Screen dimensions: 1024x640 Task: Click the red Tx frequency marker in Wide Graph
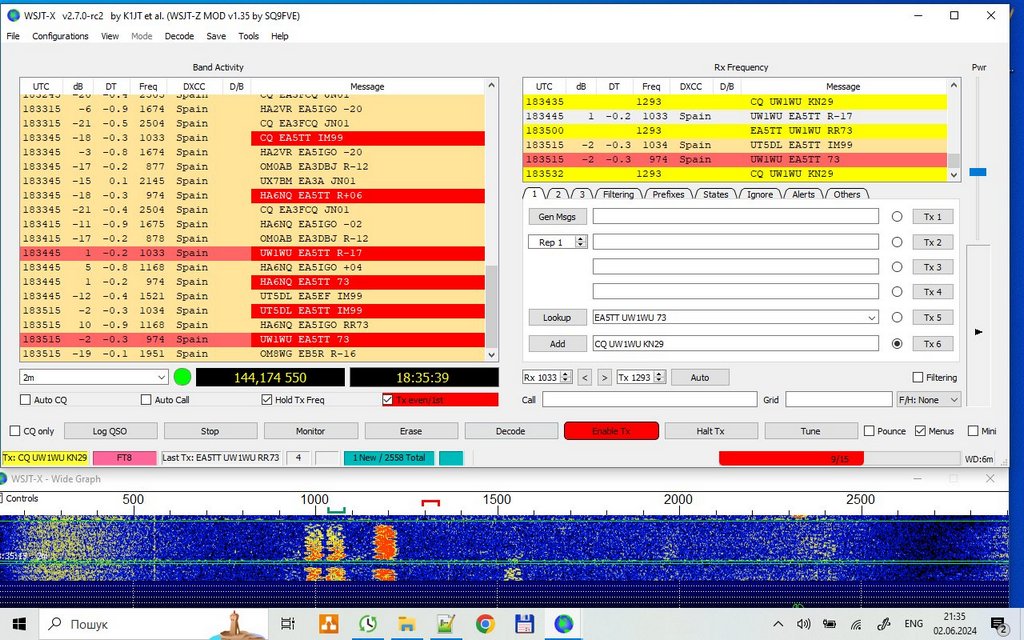pos(430,503)
